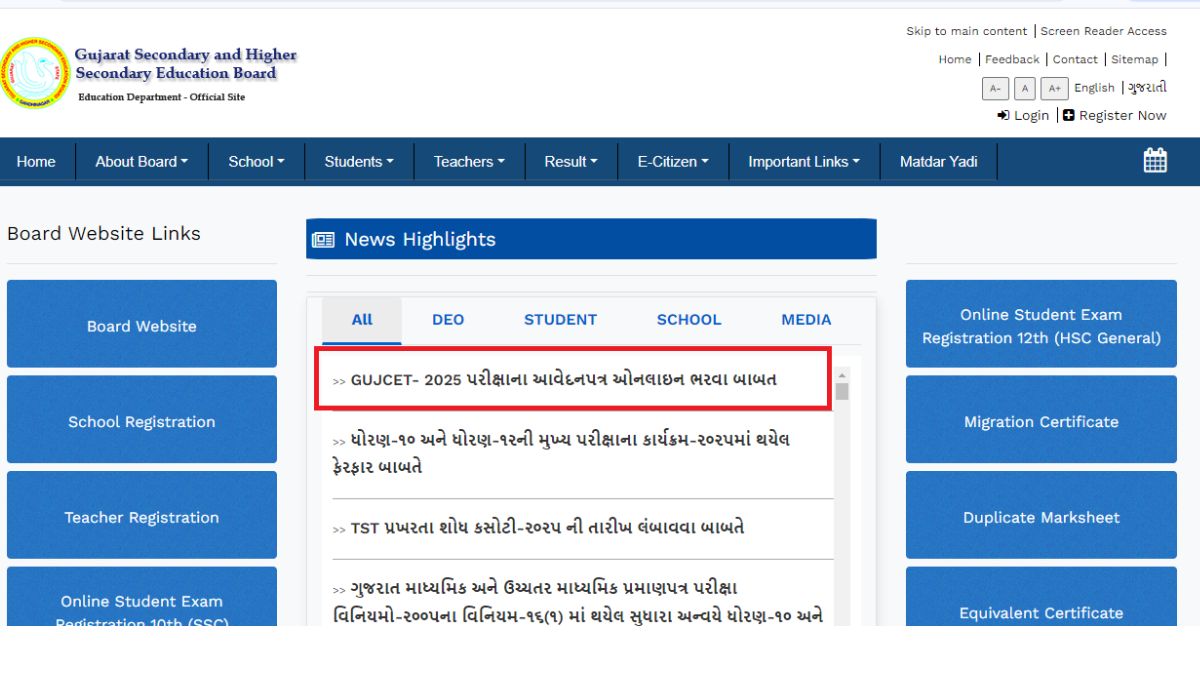Click the Migration Certificate button

coord(1041,421)
